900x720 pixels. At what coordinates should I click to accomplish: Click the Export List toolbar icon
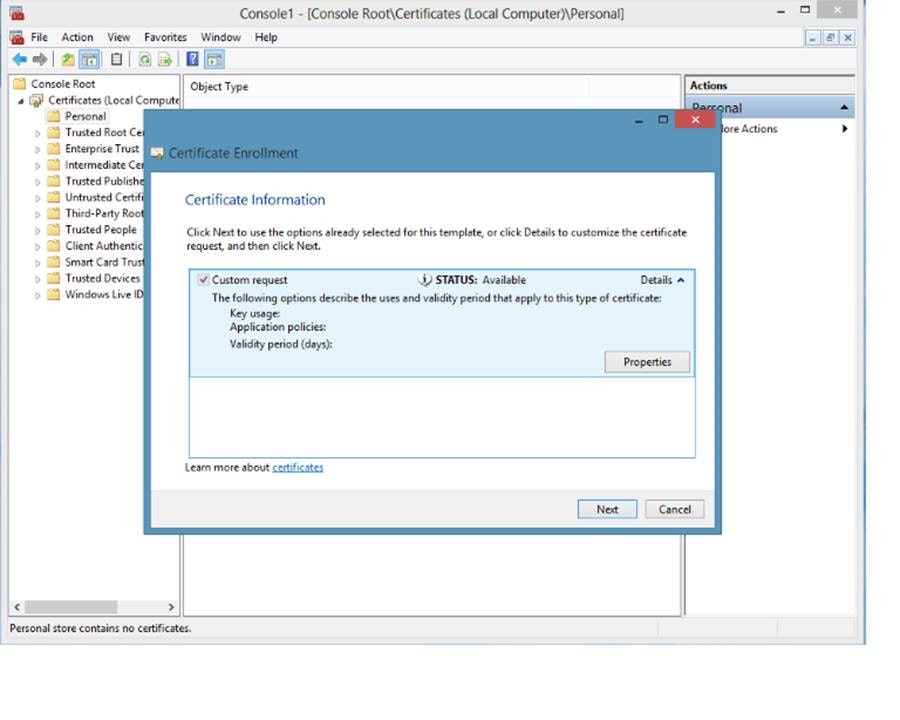[x=165, y=59]
